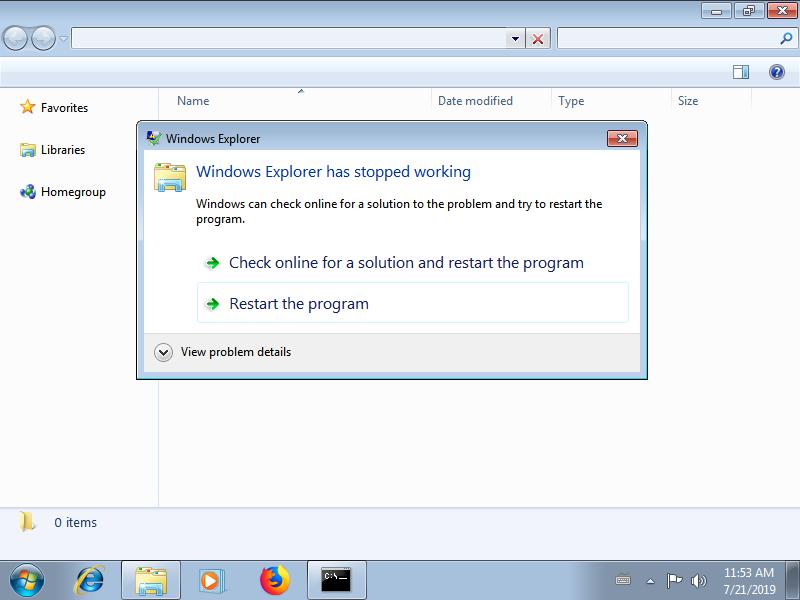Choose Restart the program

(x=413, y=303)
